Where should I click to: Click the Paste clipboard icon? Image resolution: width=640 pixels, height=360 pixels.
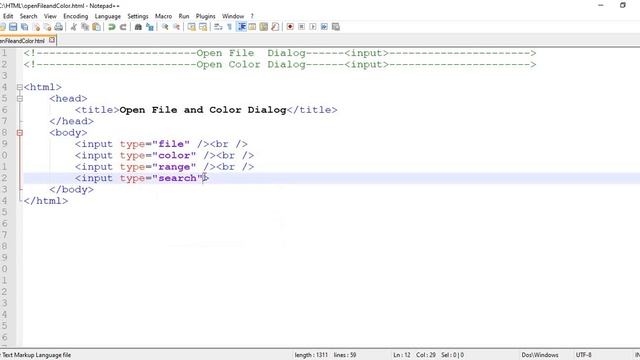(96, 27)
